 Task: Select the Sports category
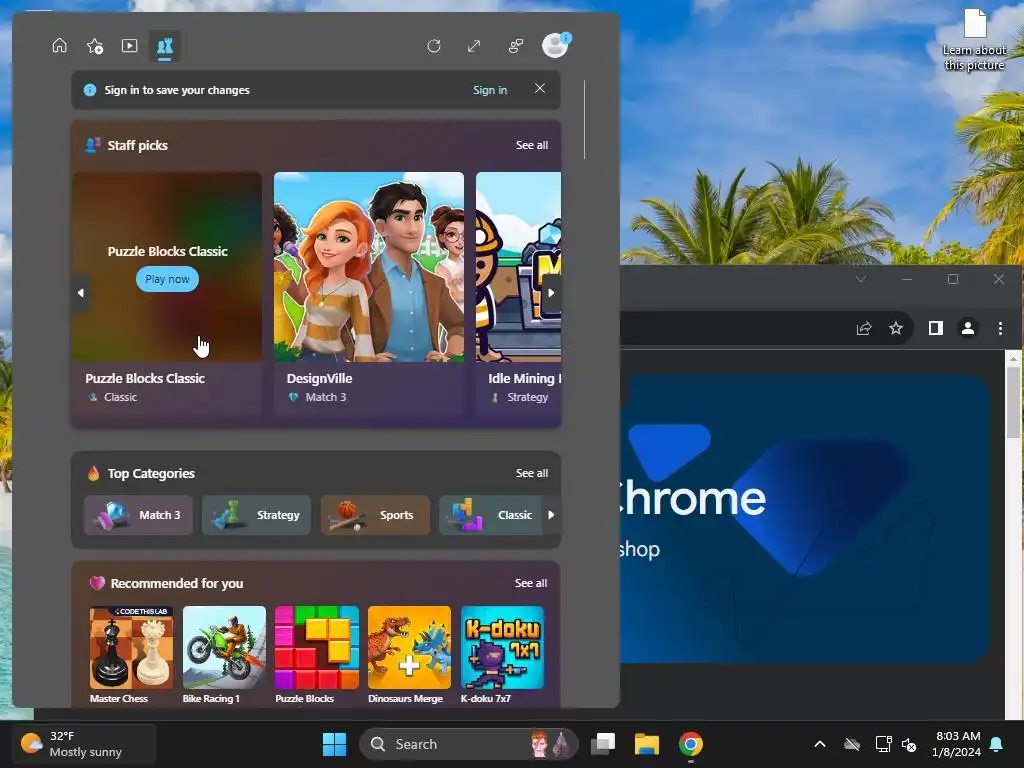[x=376, y=515]
